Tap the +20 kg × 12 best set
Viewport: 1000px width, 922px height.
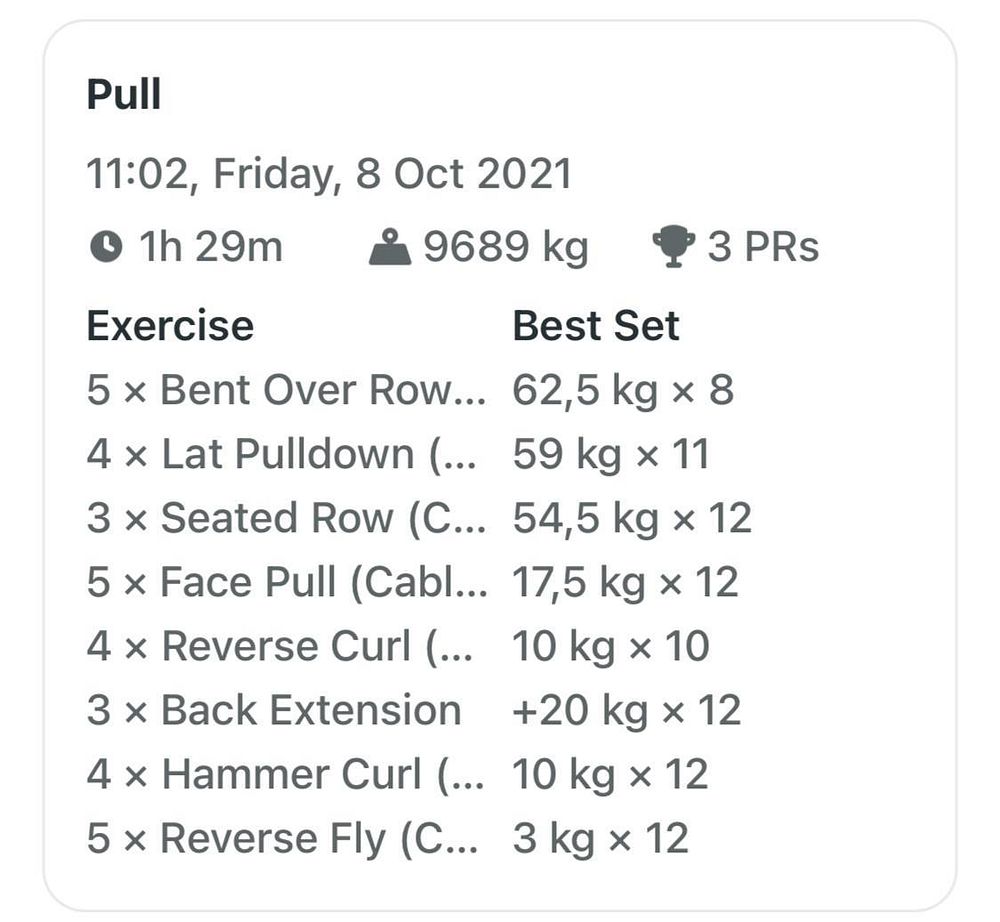click(x=627, y=710)
